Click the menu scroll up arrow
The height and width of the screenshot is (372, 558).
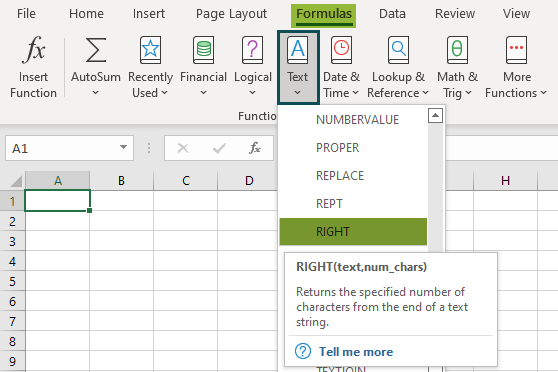coord(435,115)
